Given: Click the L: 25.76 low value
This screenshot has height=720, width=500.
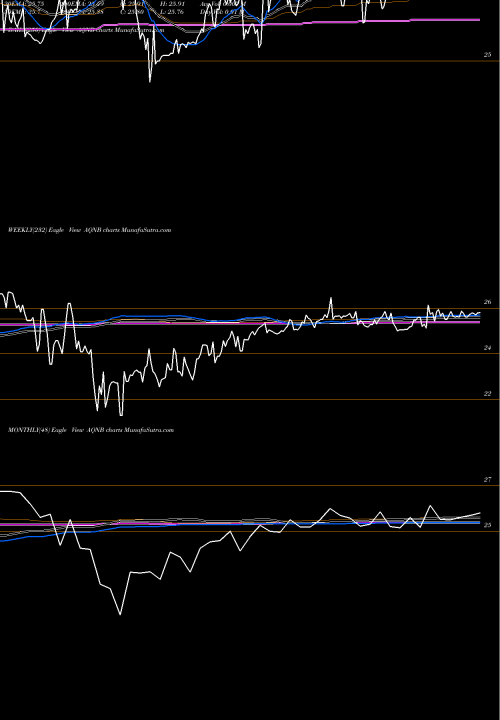Looking at the screenshot, I should coord(172,12).
